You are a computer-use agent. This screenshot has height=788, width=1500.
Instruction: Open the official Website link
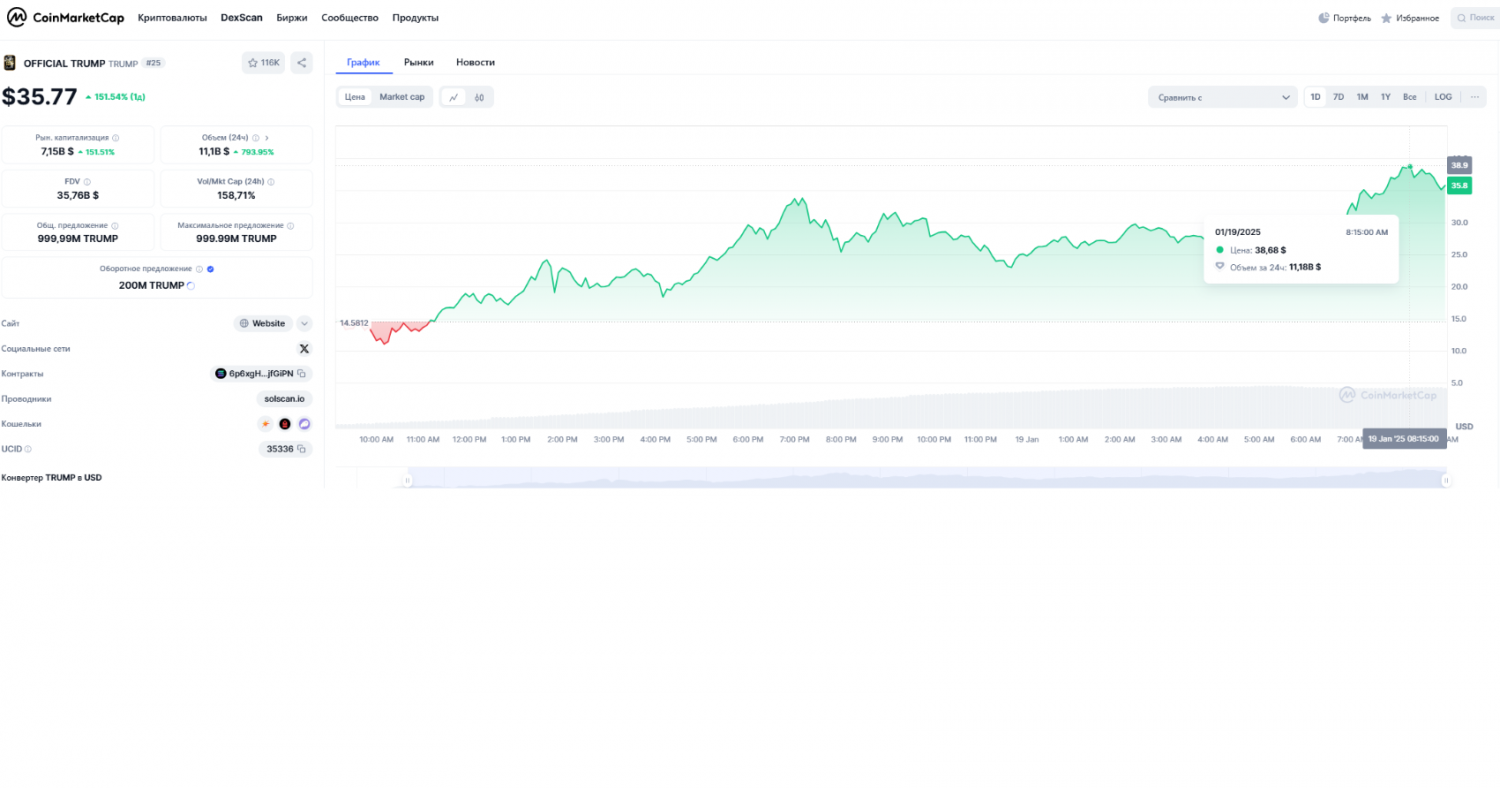(263, 323)
